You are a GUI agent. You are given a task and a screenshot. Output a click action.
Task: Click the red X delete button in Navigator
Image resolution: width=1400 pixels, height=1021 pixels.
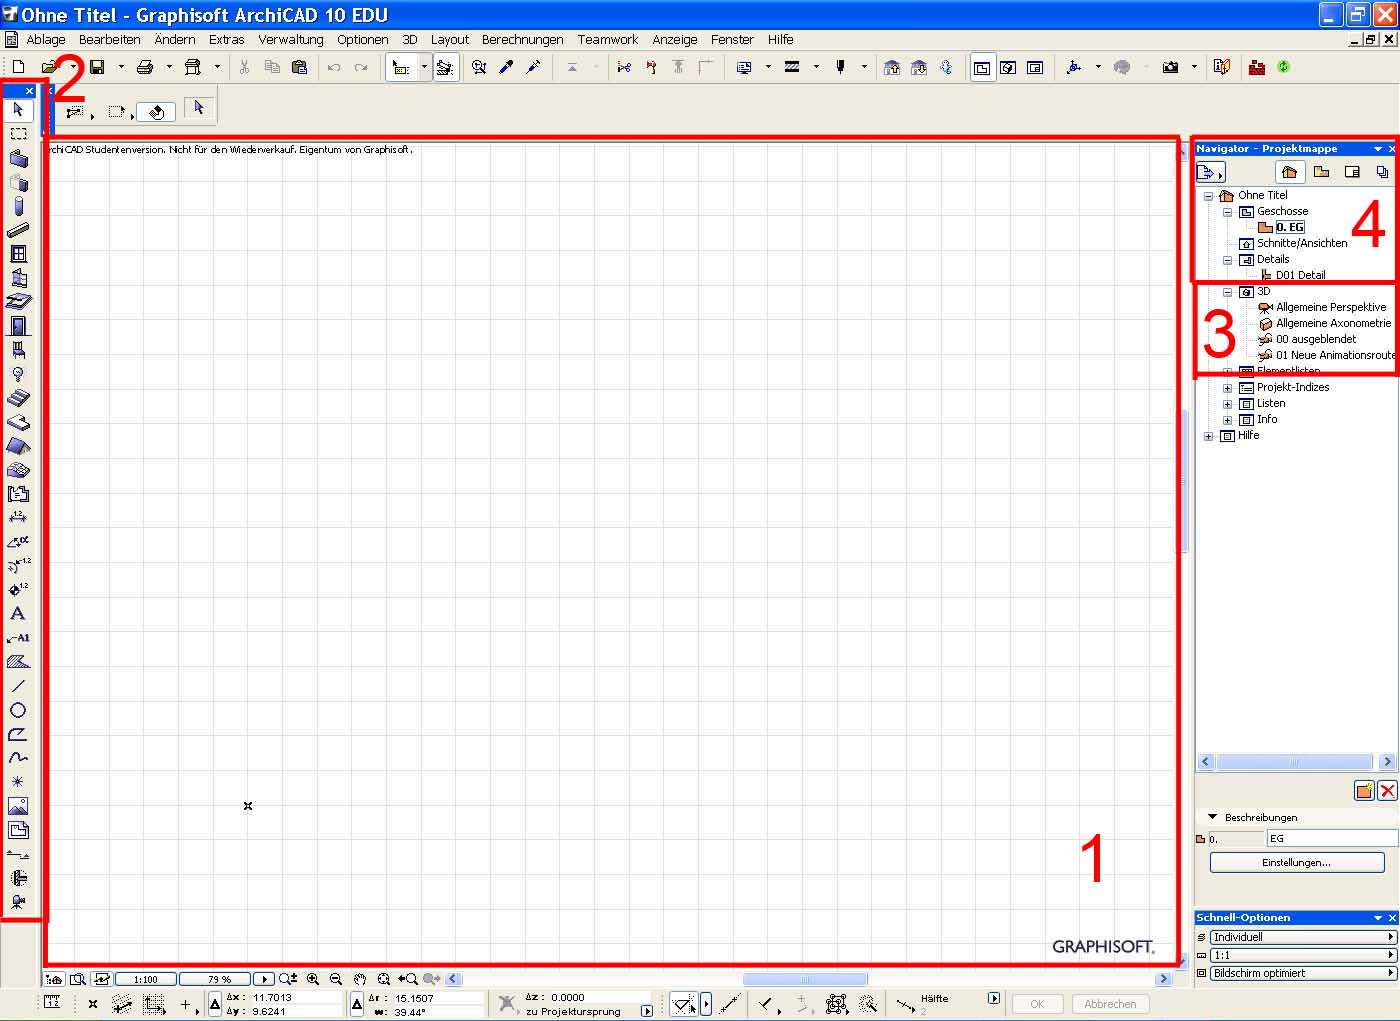1387,791
